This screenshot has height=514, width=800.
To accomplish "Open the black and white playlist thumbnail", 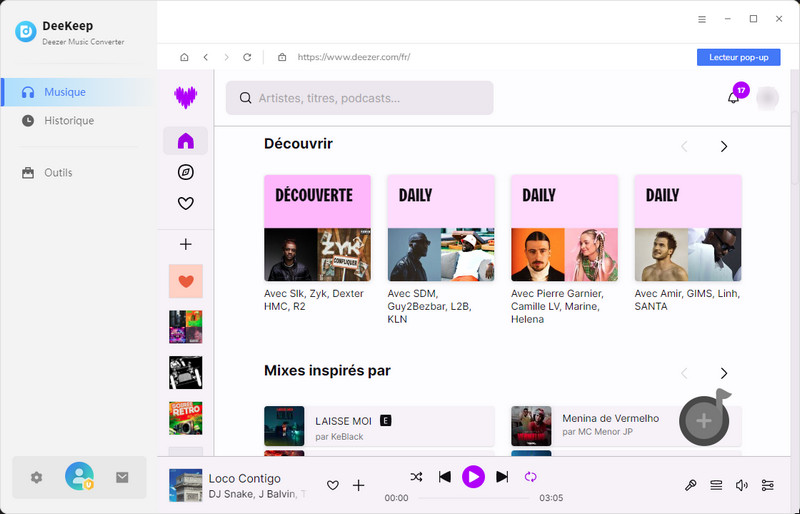I will click(x=186, y=373).
